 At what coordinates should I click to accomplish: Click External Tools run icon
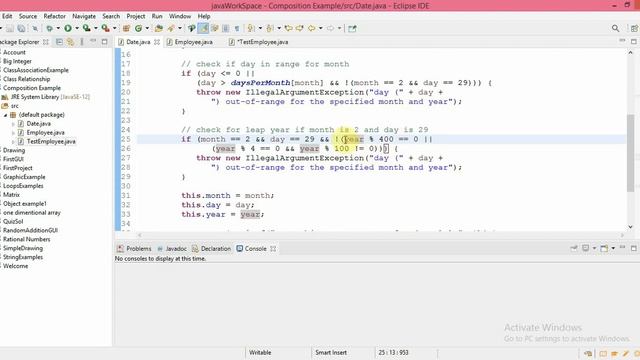click(x=105, y=28)
